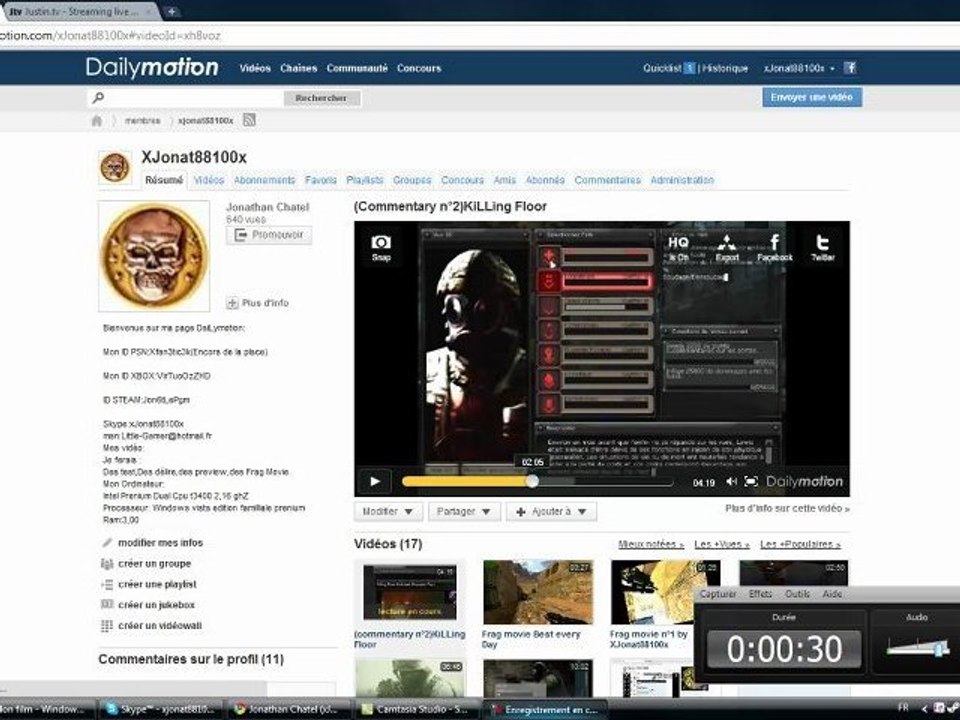The height and width of the screenshot is (720, 960).
Task: Open Frag movie Best every Day thumbnail
Action: click(x=538, y=592)
